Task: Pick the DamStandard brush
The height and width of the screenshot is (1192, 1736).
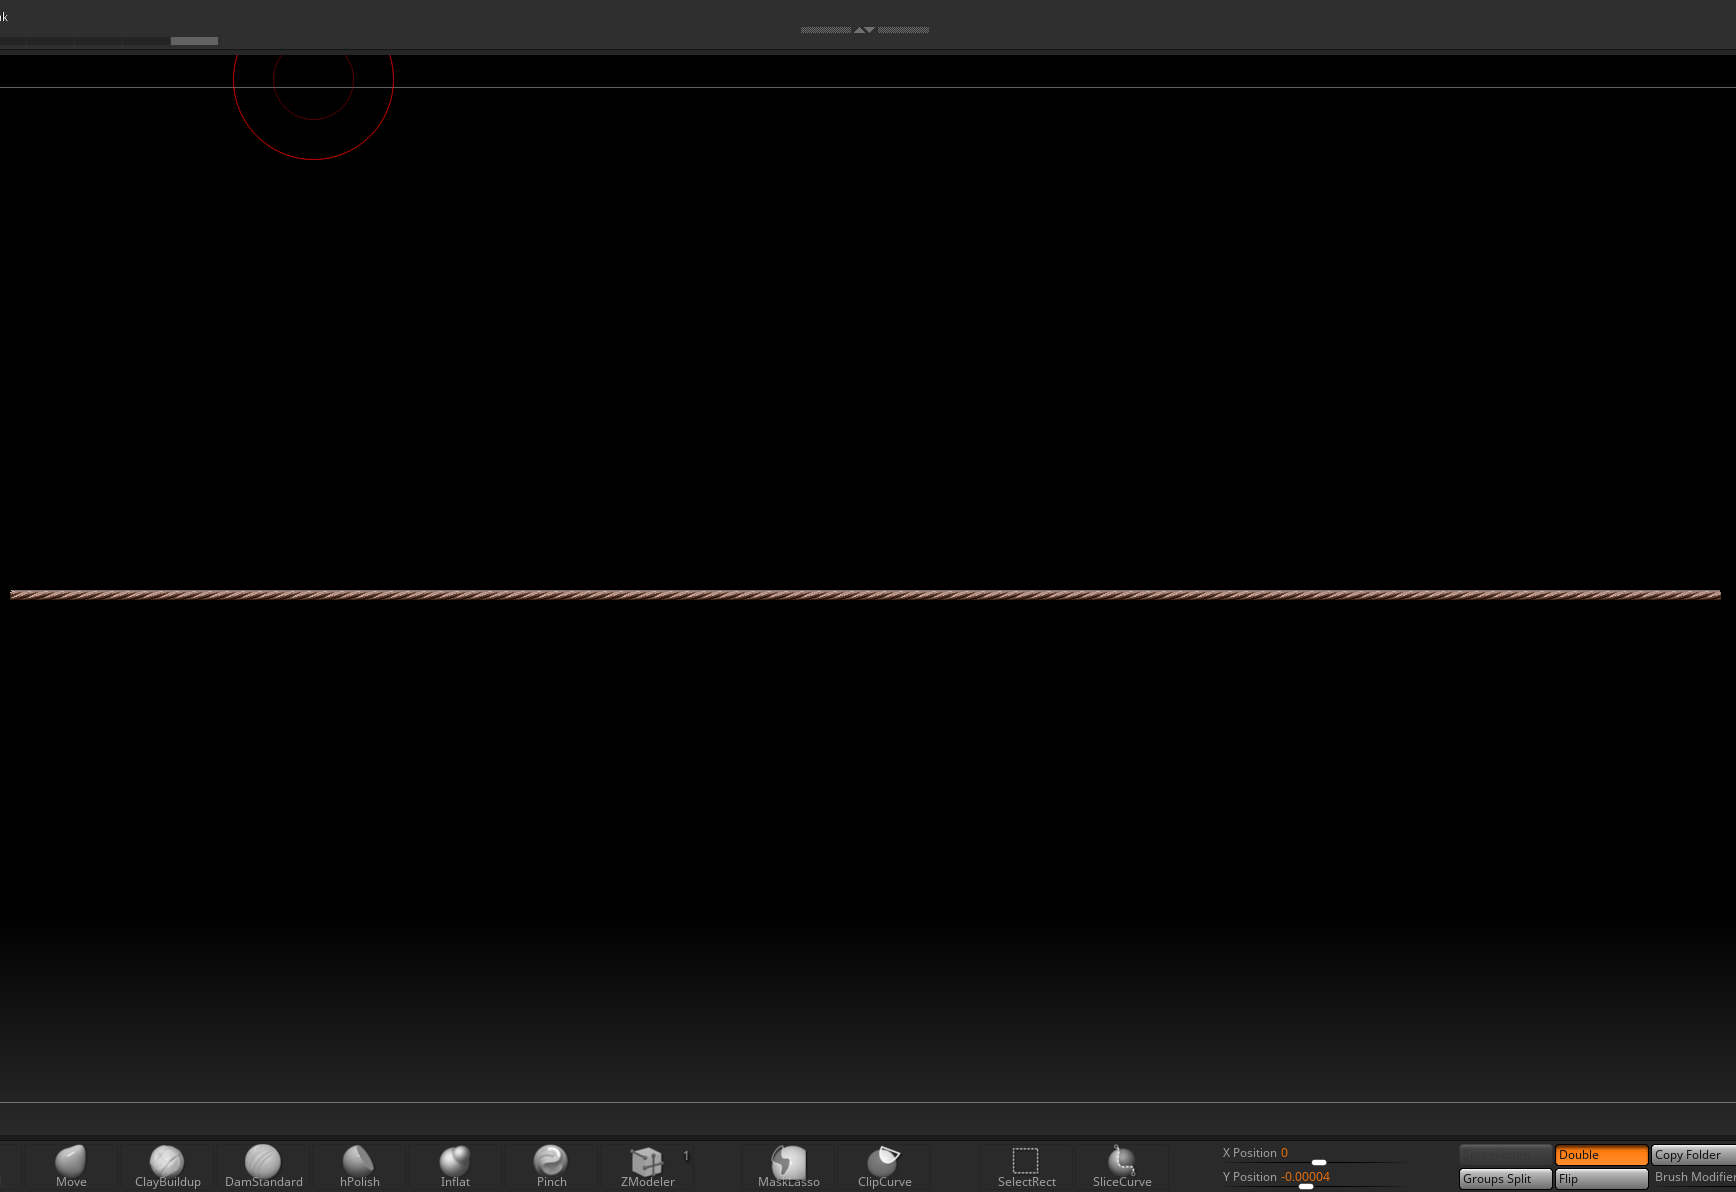Action: (263, 1165)
